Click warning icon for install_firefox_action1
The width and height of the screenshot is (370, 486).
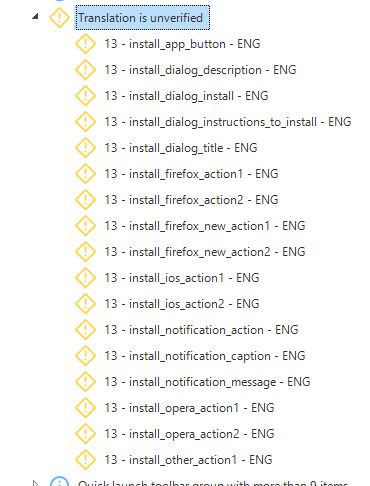85,174
